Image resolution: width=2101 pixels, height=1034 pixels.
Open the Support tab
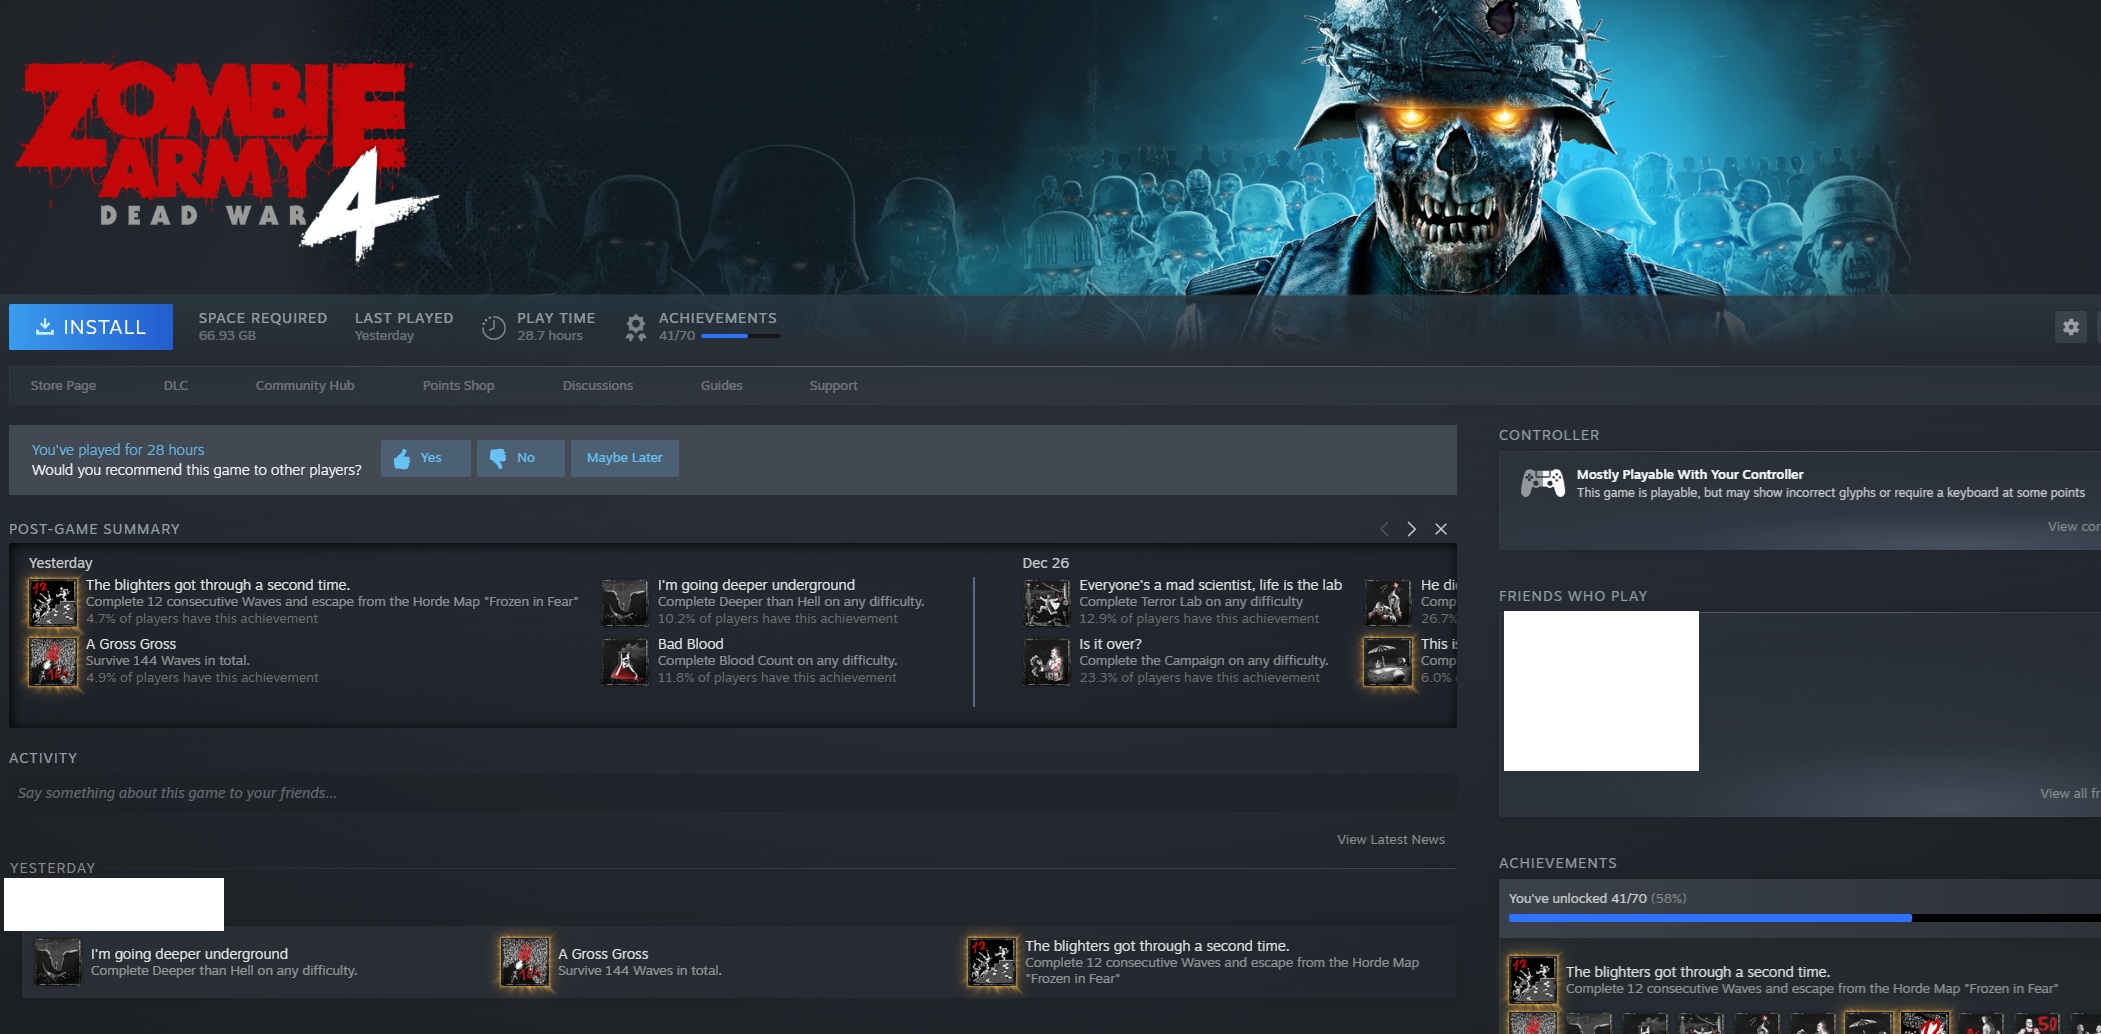point(833,386)
